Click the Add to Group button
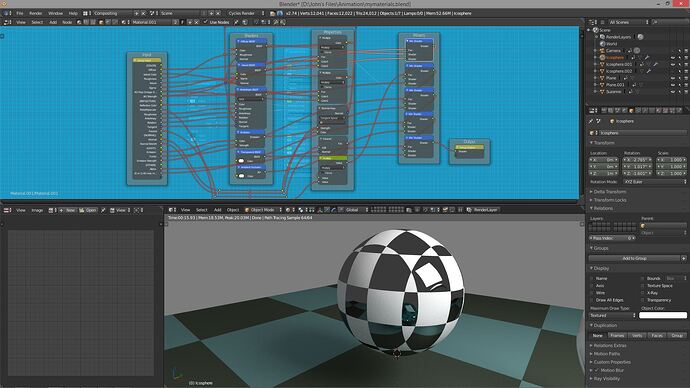This screenshot has width=690, height=388. pos(635,259)
